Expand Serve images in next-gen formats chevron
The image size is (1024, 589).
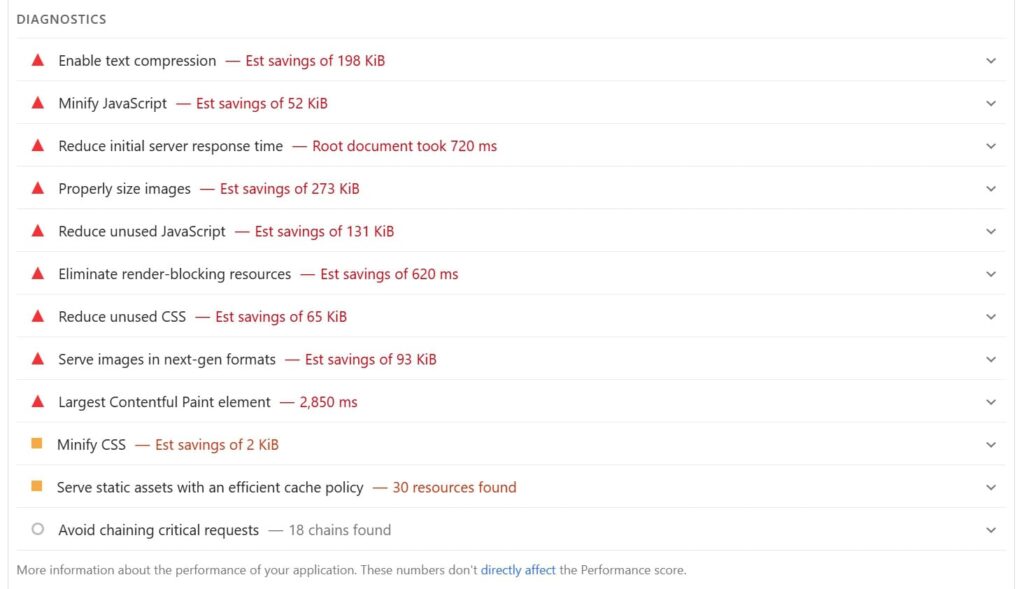(x=991, y=359)
